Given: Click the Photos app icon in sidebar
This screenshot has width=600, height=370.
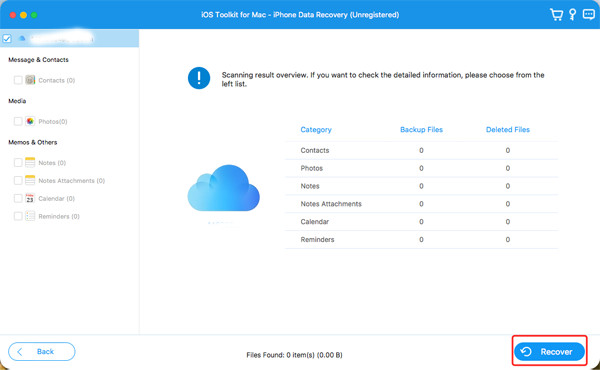Looking at the screenshot, I should [30, 121].
